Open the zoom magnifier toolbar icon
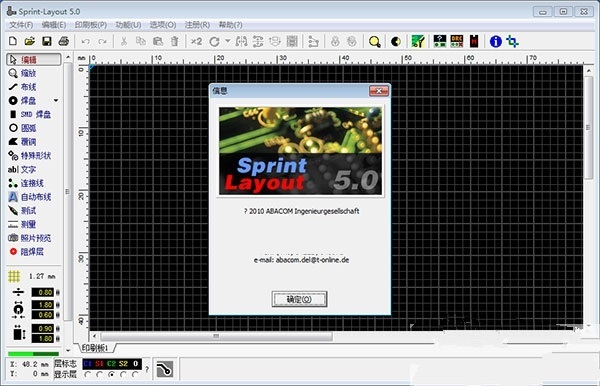Viewport: 600px width, 386px height. coord(374,41)
